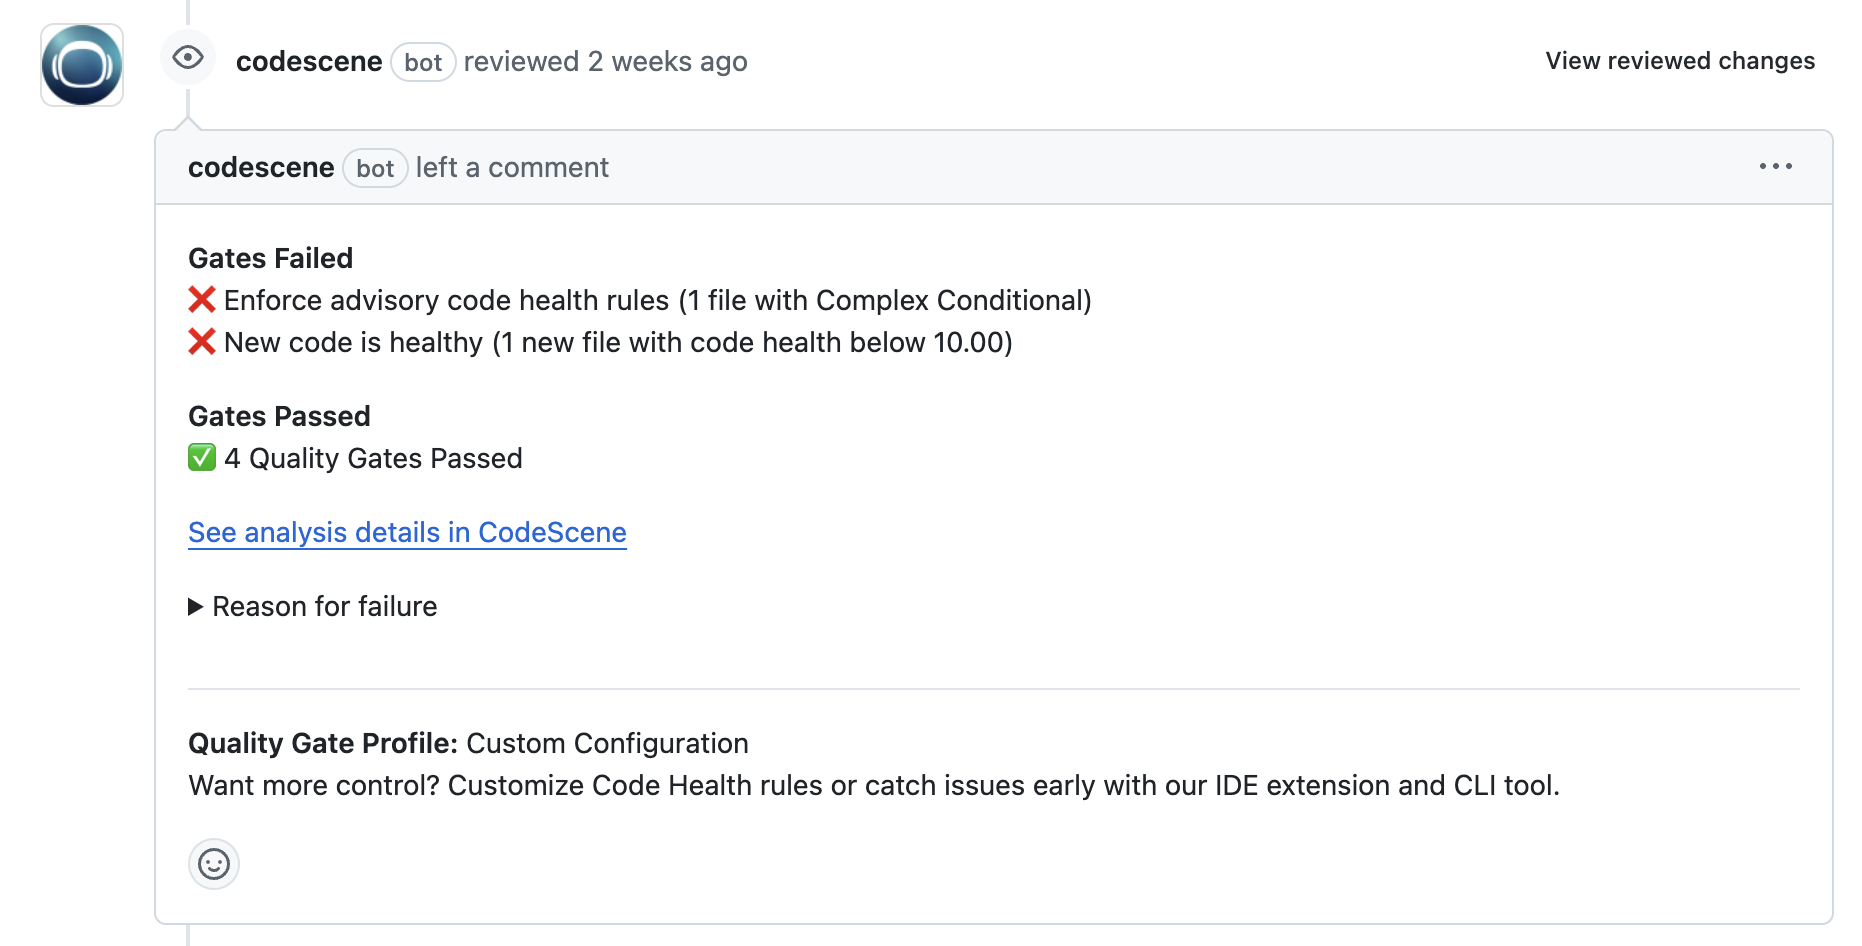1862x946 pixels.
Task: Click the red X beside New code is healthy
Action: point(202,342)
